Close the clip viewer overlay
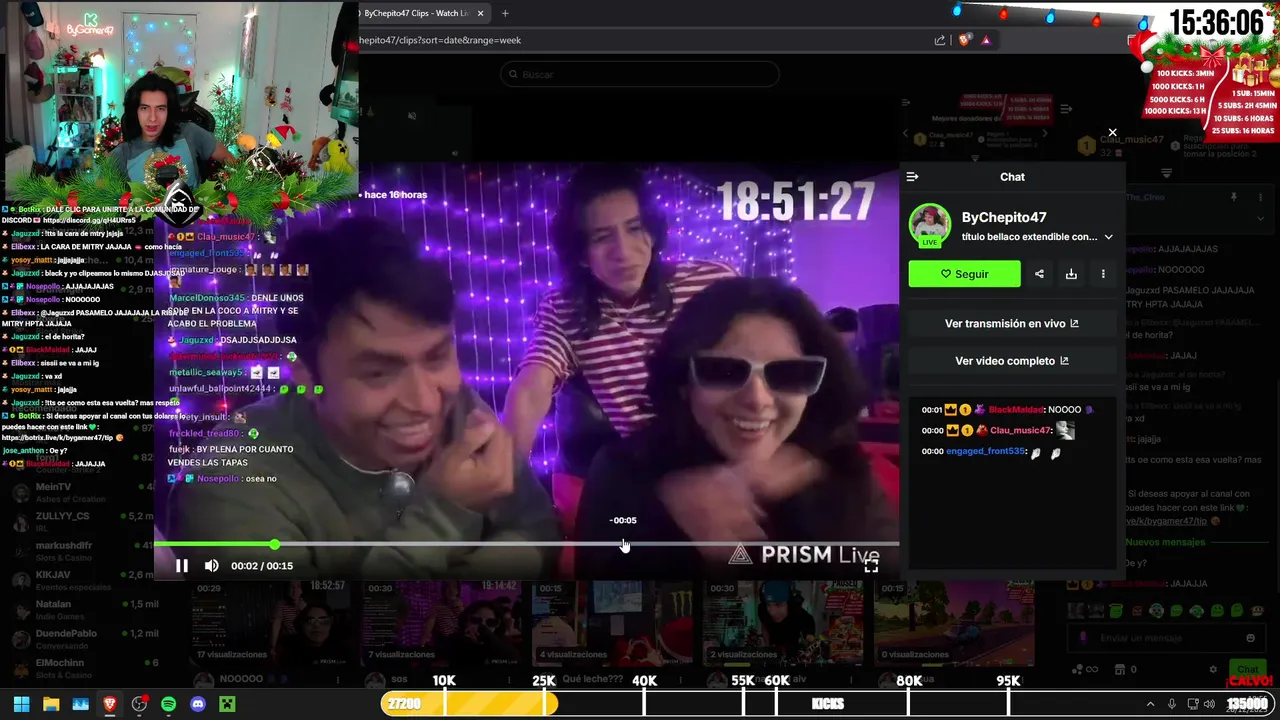 pos(1112,132)
